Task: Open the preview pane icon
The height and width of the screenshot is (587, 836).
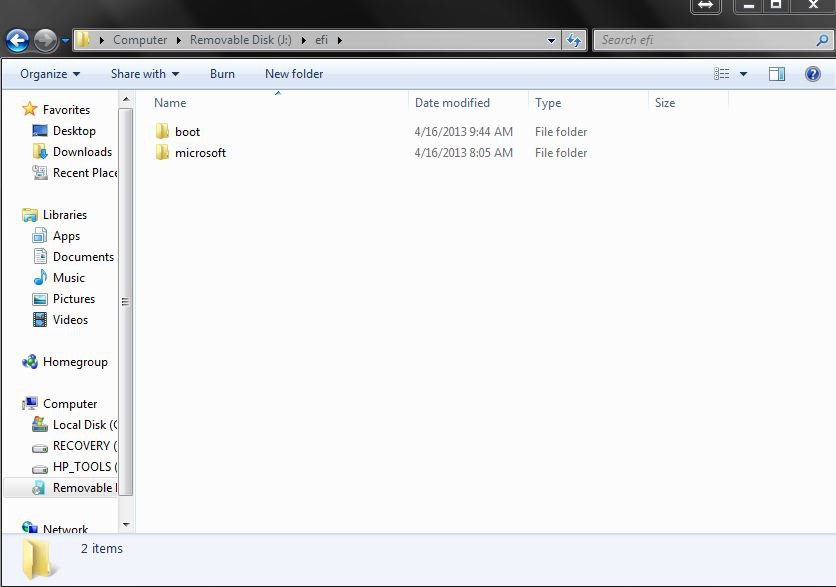Action: coord(776,73)
